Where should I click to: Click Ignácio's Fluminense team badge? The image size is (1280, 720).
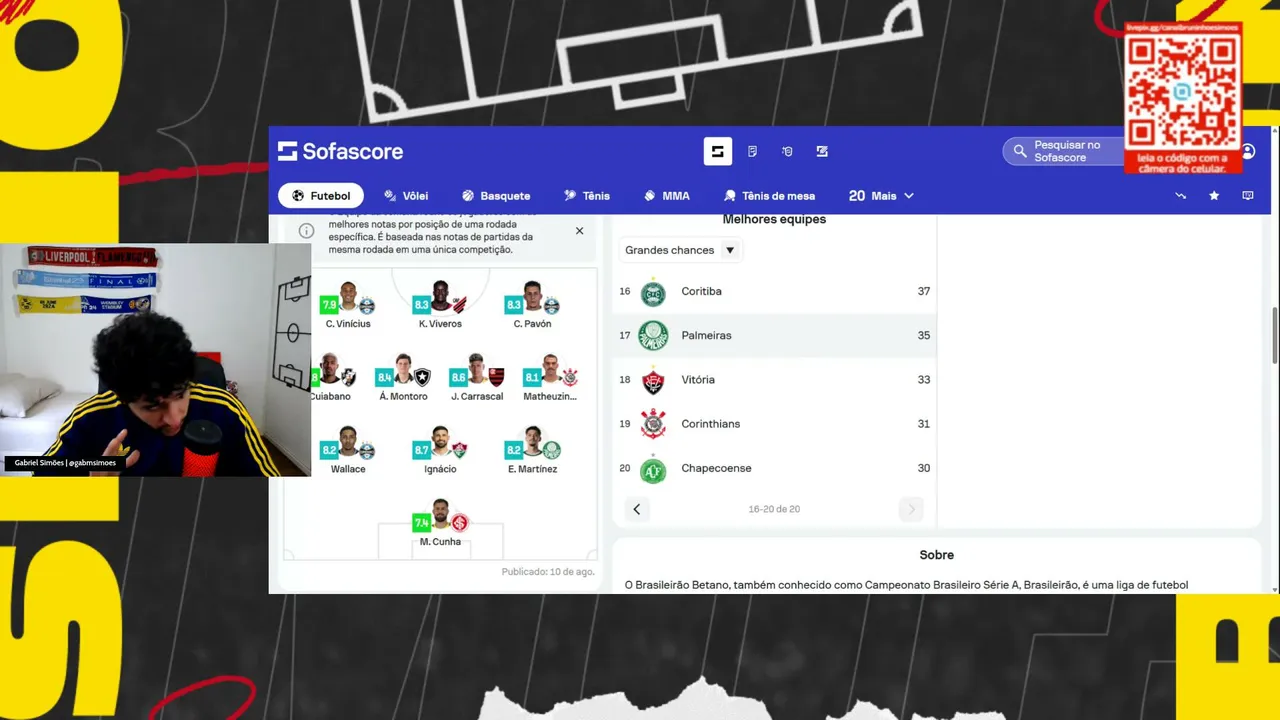pos(459,450)
